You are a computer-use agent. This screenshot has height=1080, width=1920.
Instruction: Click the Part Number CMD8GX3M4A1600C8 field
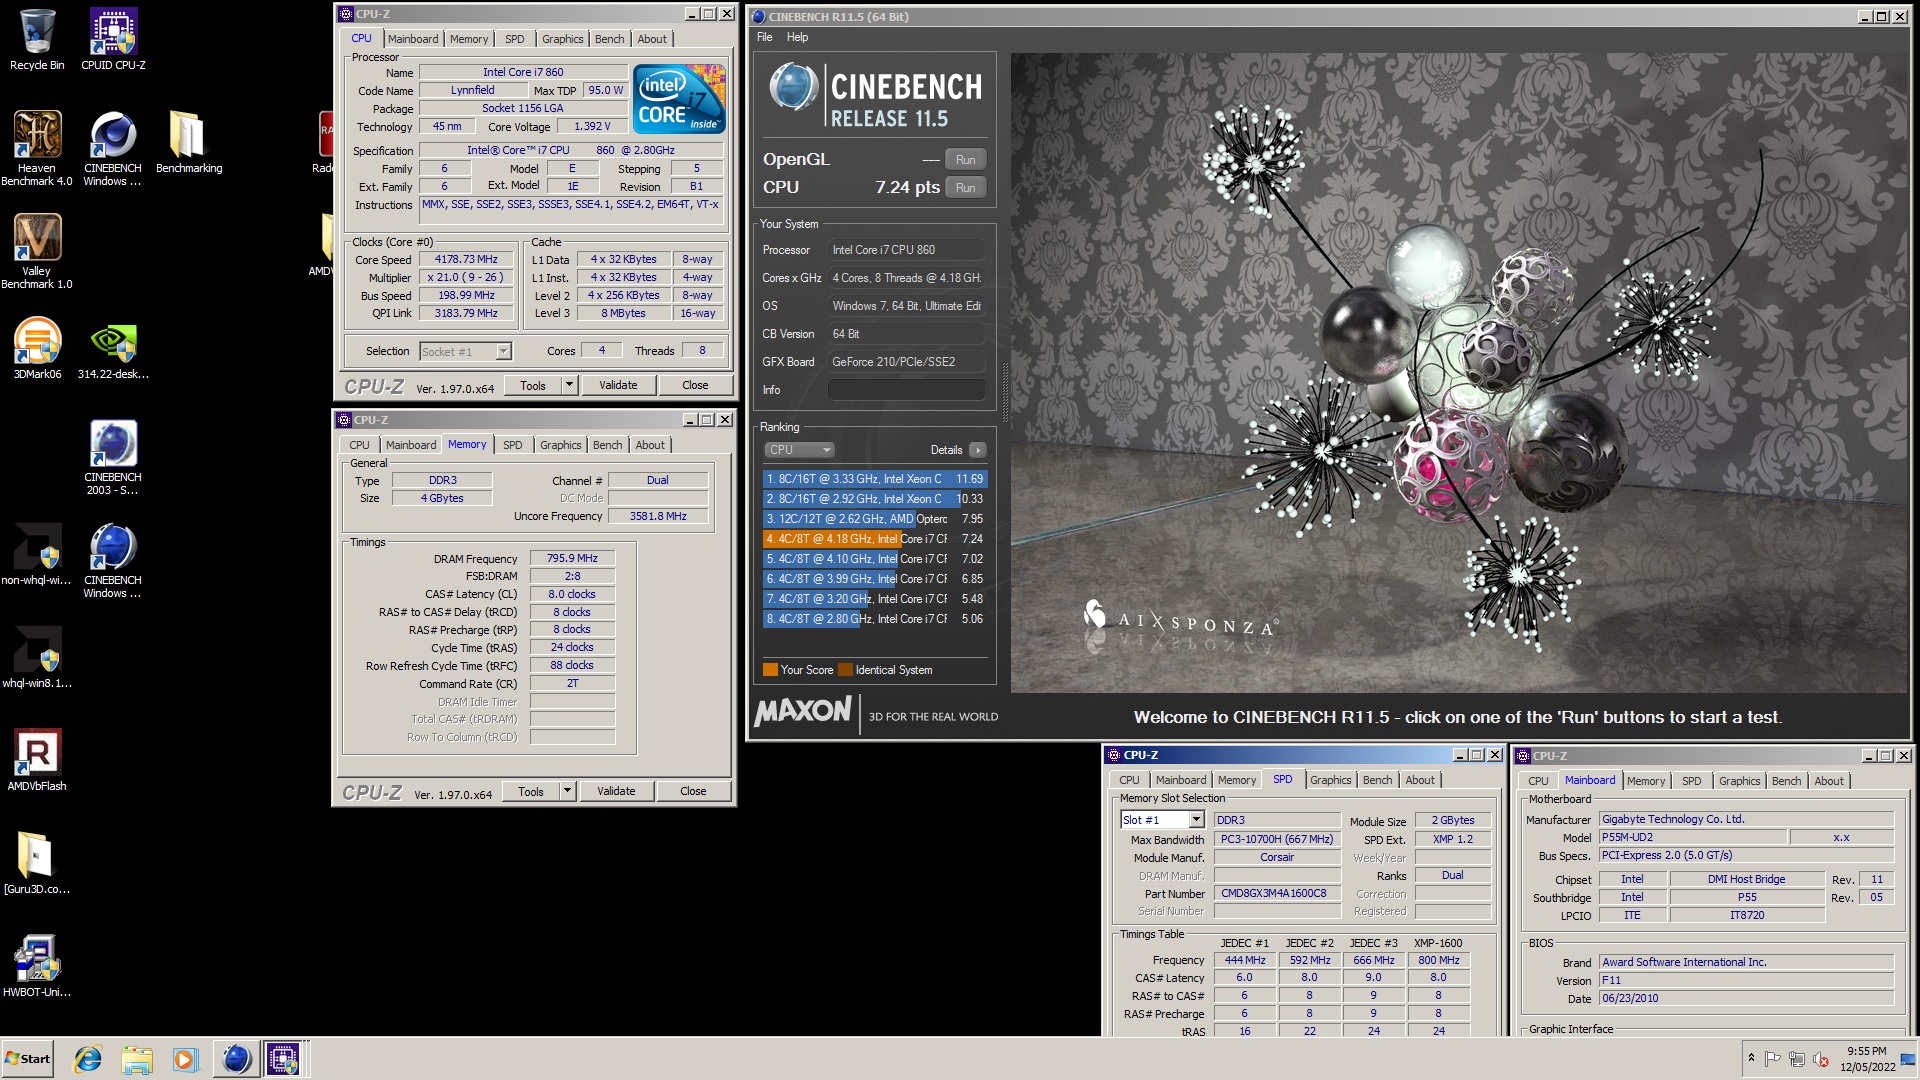[x=1277, y=893]
